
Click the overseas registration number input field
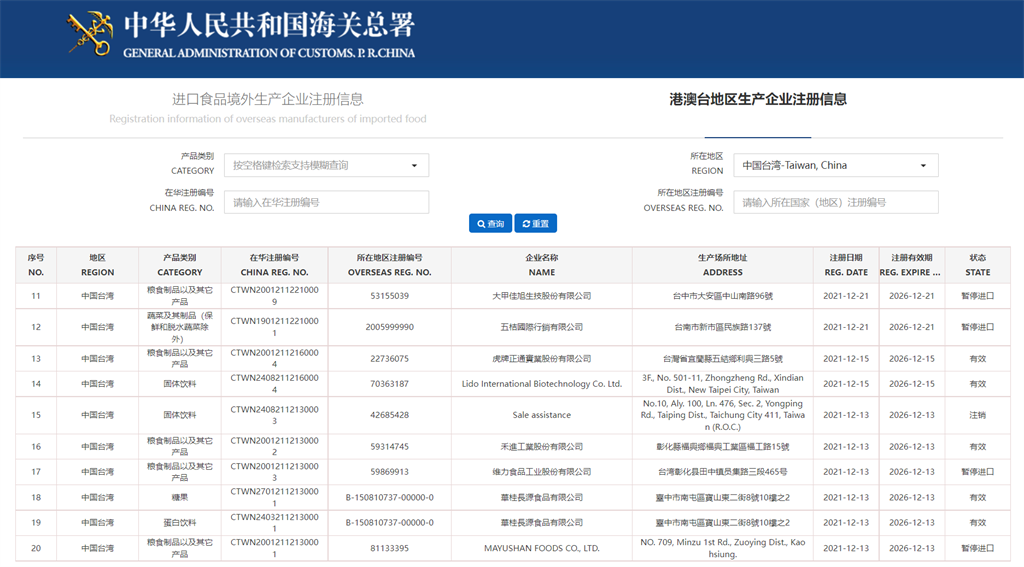(835, 202)
